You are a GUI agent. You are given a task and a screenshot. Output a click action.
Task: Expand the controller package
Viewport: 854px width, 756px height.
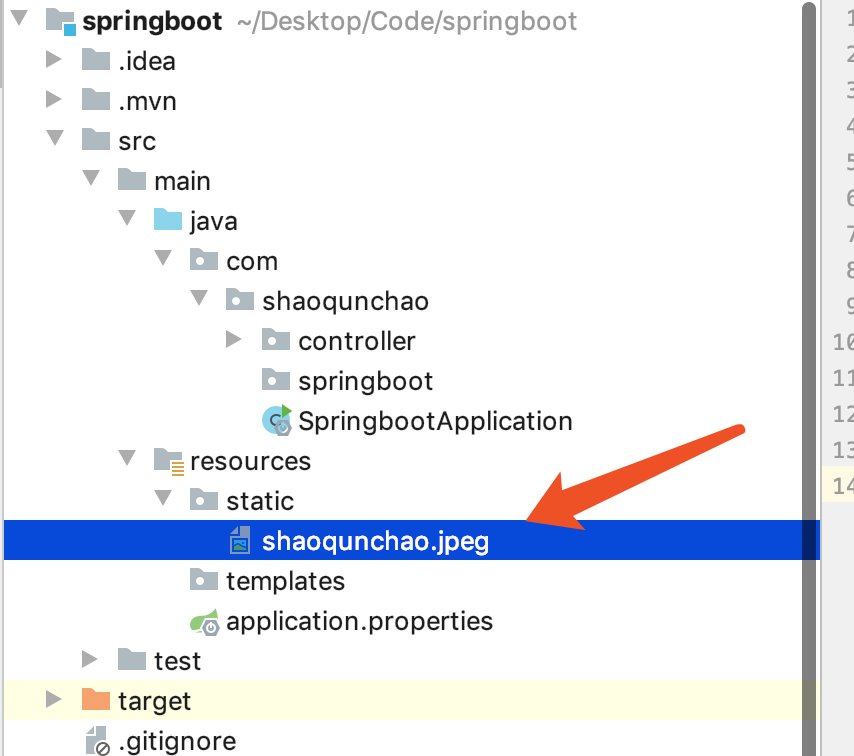pyautogui.click(x=235, y=340)
